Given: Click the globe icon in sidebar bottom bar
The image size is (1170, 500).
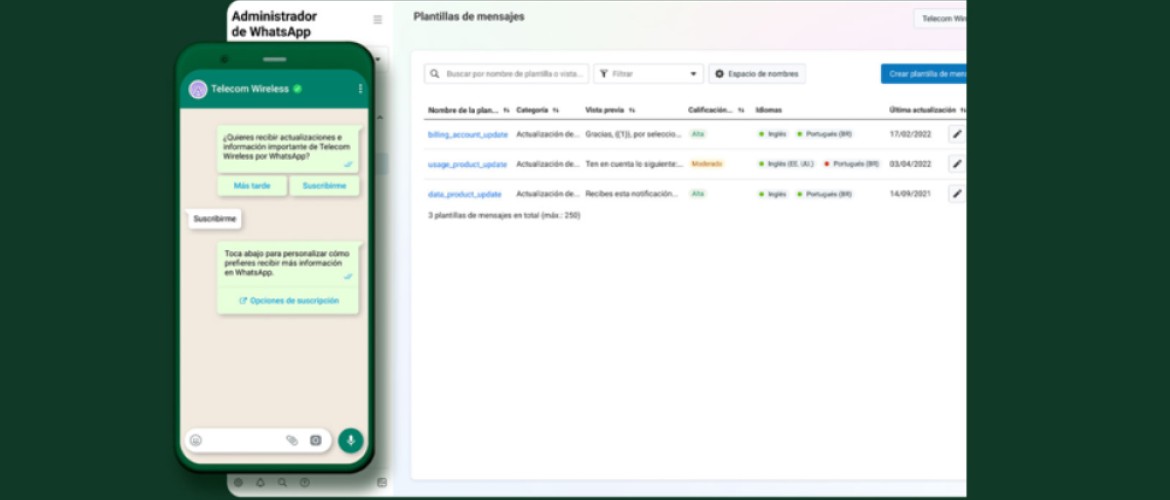Looking at the screenshot, I should click(x=238, y=482).
